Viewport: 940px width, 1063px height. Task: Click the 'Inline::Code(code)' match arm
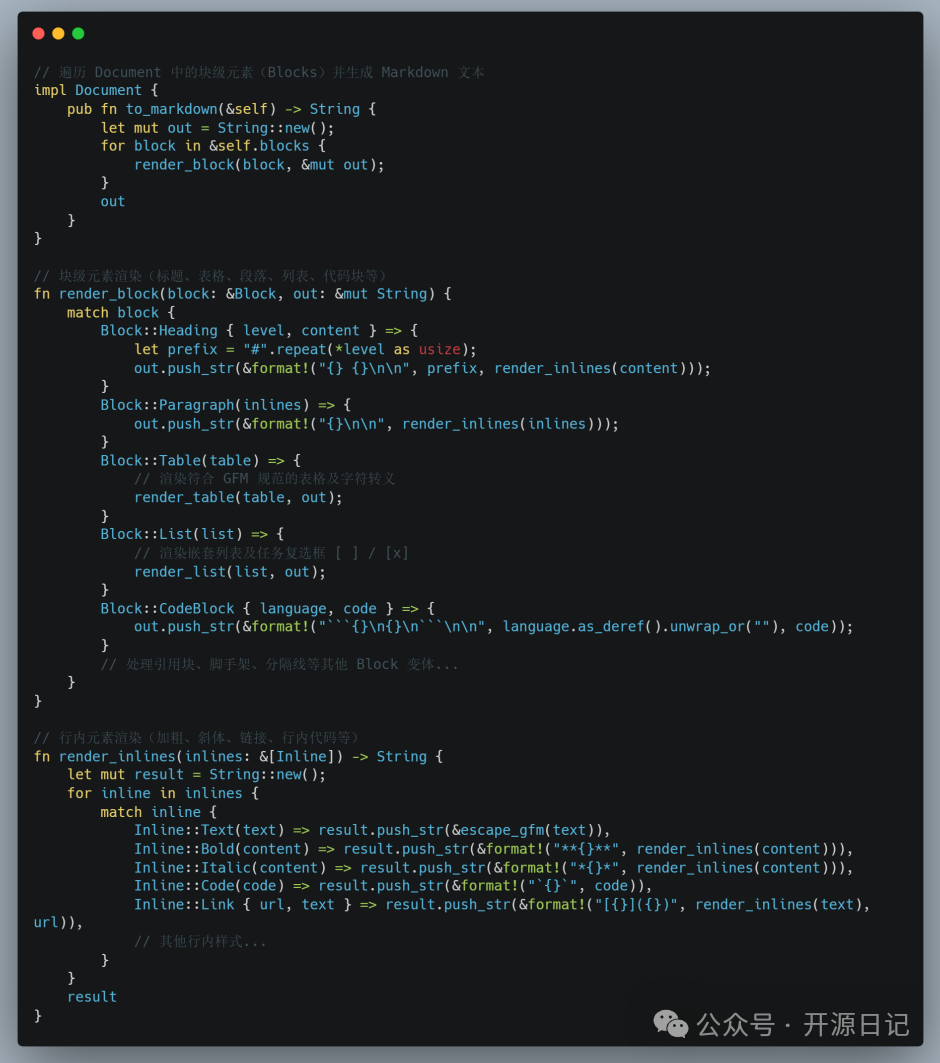pyautogui.click(x=393, y=886)
